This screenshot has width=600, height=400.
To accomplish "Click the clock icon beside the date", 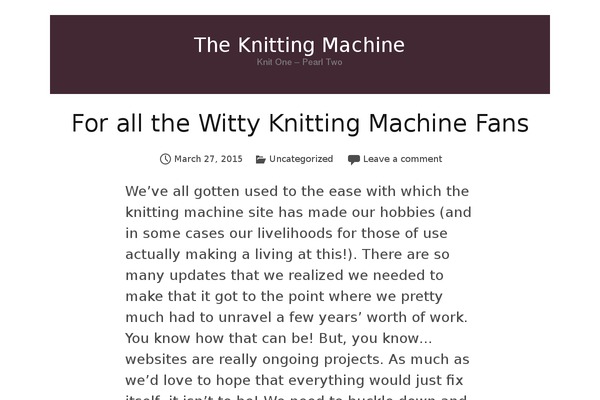I will point(165,159).
